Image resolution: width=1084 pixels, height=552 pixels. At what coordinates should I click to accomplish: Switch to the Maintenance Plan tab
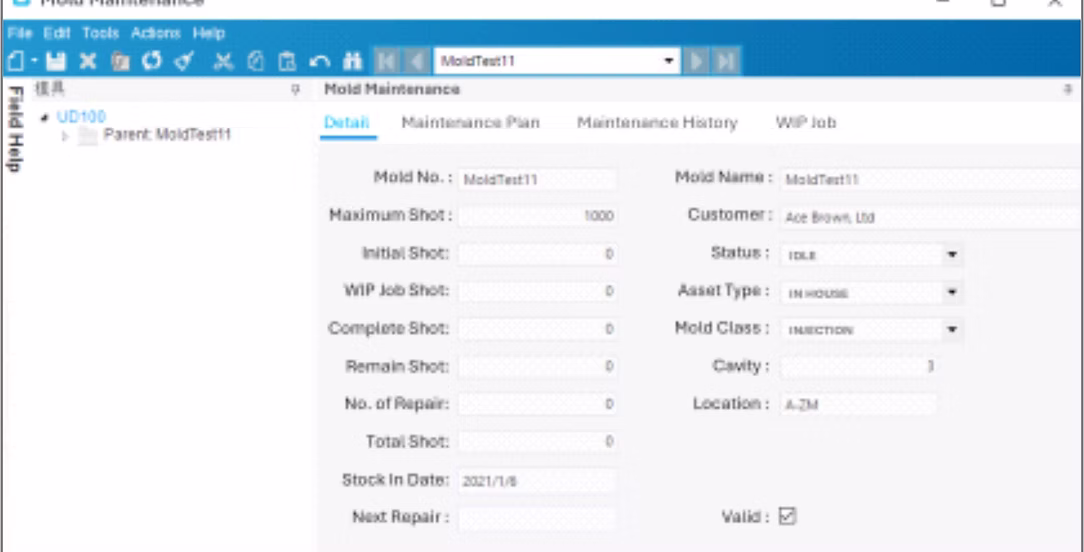pos(471,123)
